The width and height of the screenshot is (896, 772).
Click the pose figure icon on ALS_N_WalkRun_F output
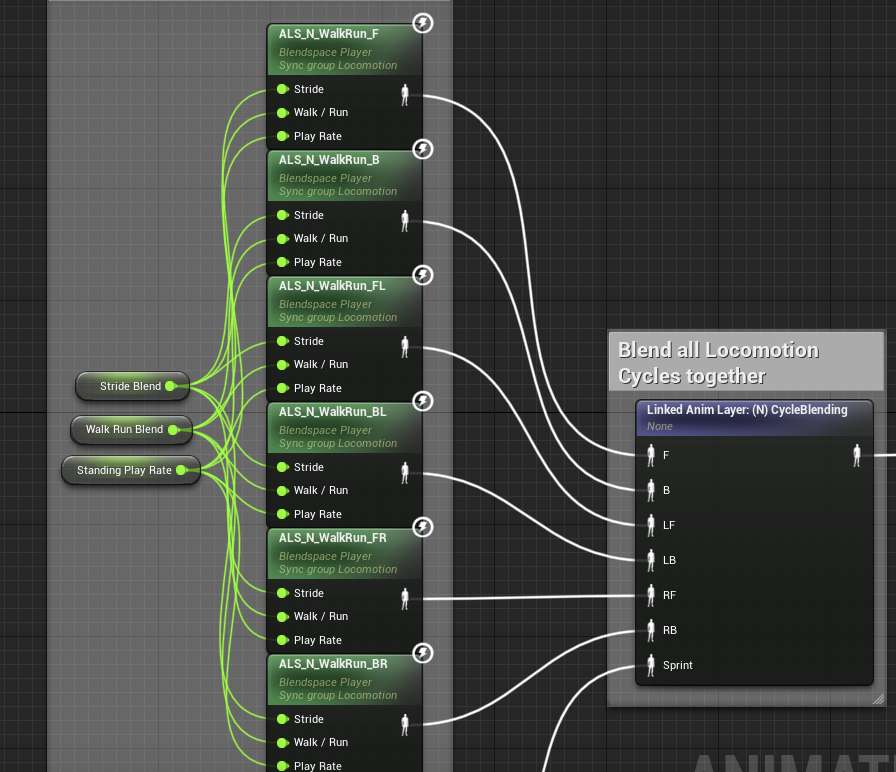404,93
